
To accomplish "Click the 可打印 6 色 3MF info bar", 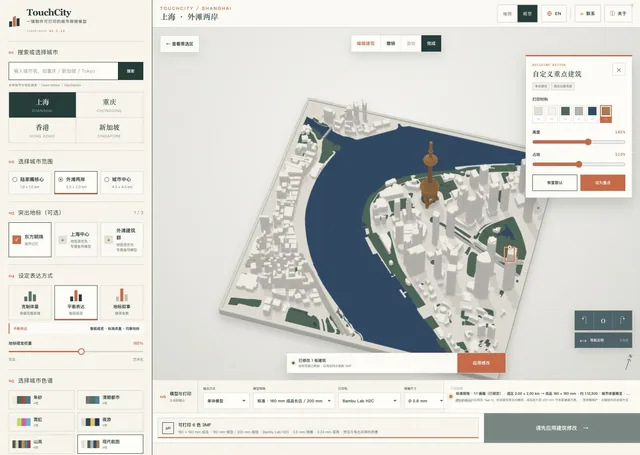I will click(x=318, y=428).
